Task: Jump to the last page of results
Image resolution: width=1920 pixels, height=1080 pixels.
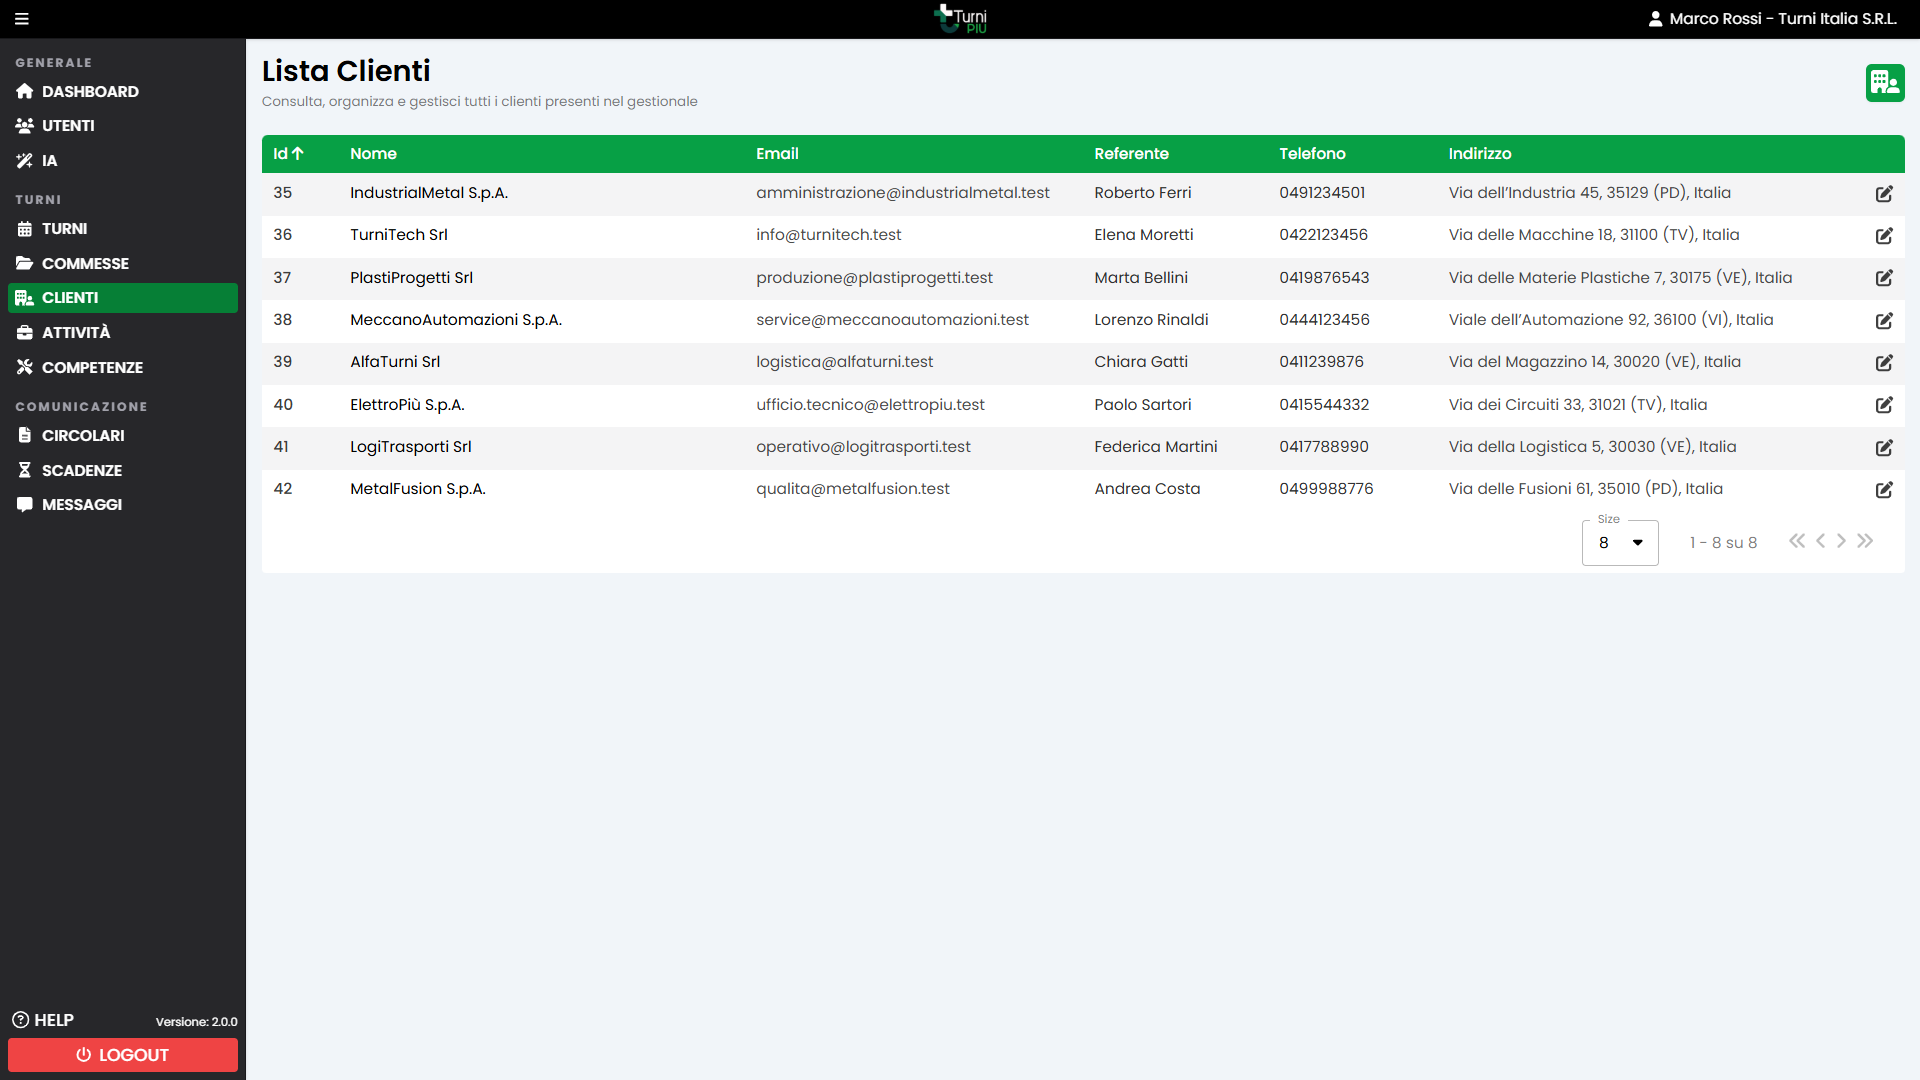Action: coord(1865,541)
